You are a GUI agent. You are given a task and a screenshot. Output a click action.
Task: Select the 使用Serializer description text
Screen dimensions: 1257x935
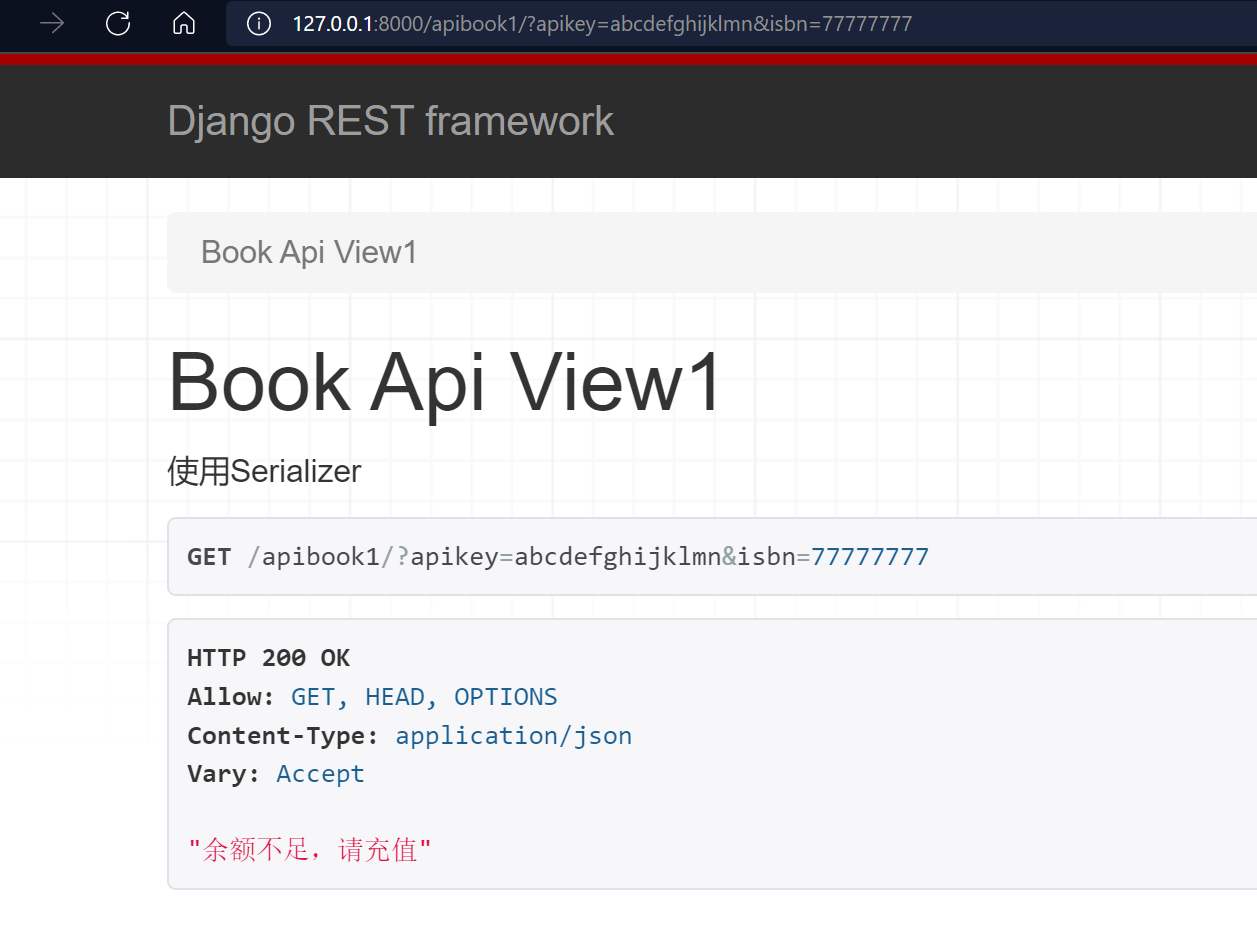coord(264,471)
